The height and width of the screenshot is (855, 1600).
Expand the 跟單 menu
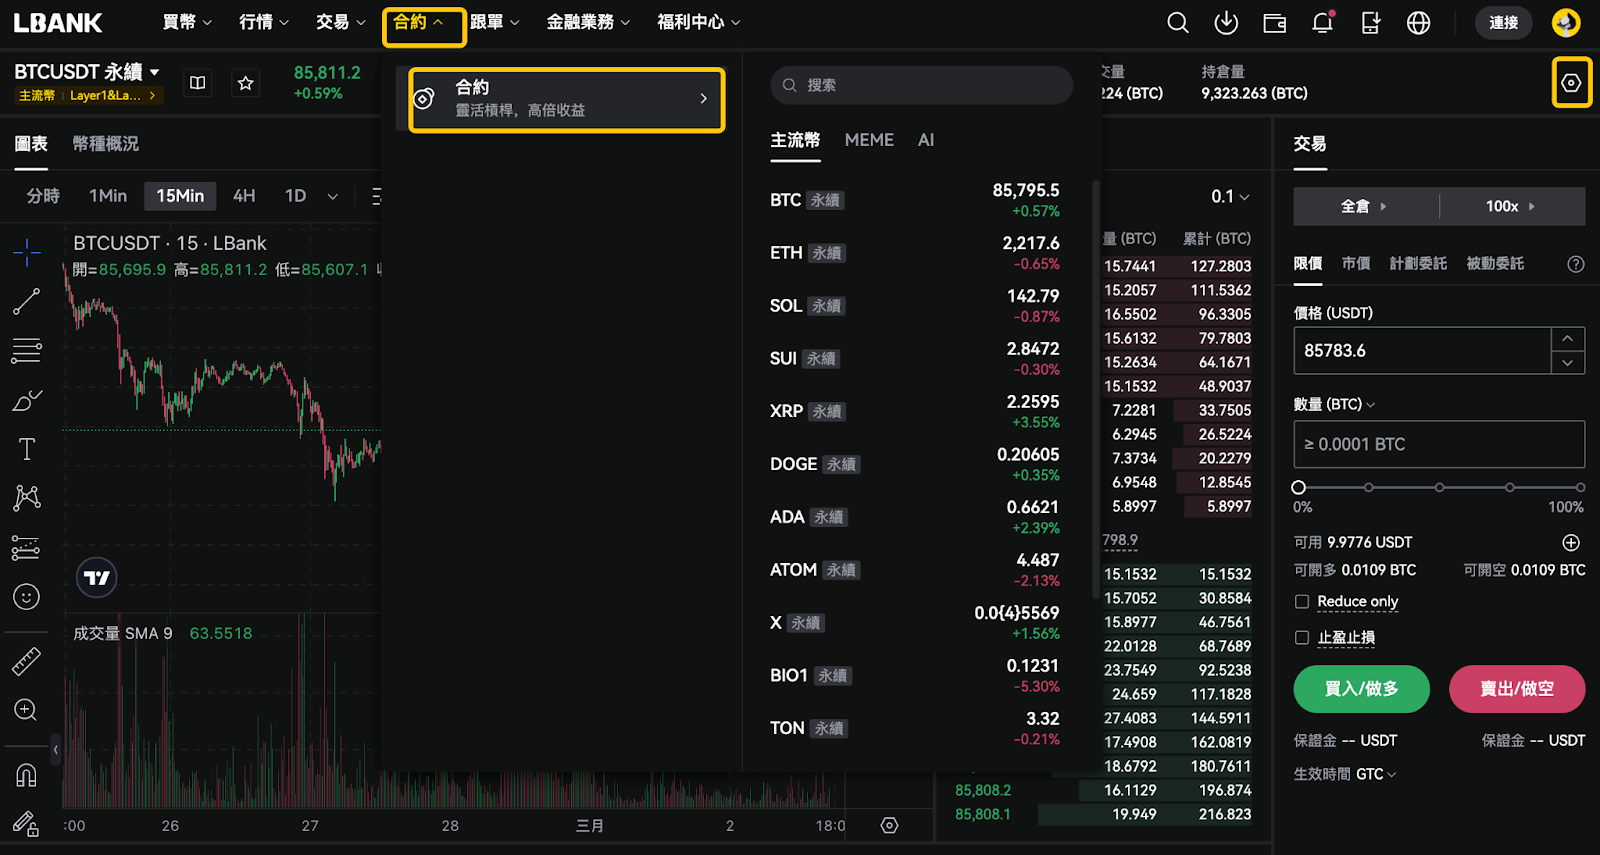coord(495,22)
